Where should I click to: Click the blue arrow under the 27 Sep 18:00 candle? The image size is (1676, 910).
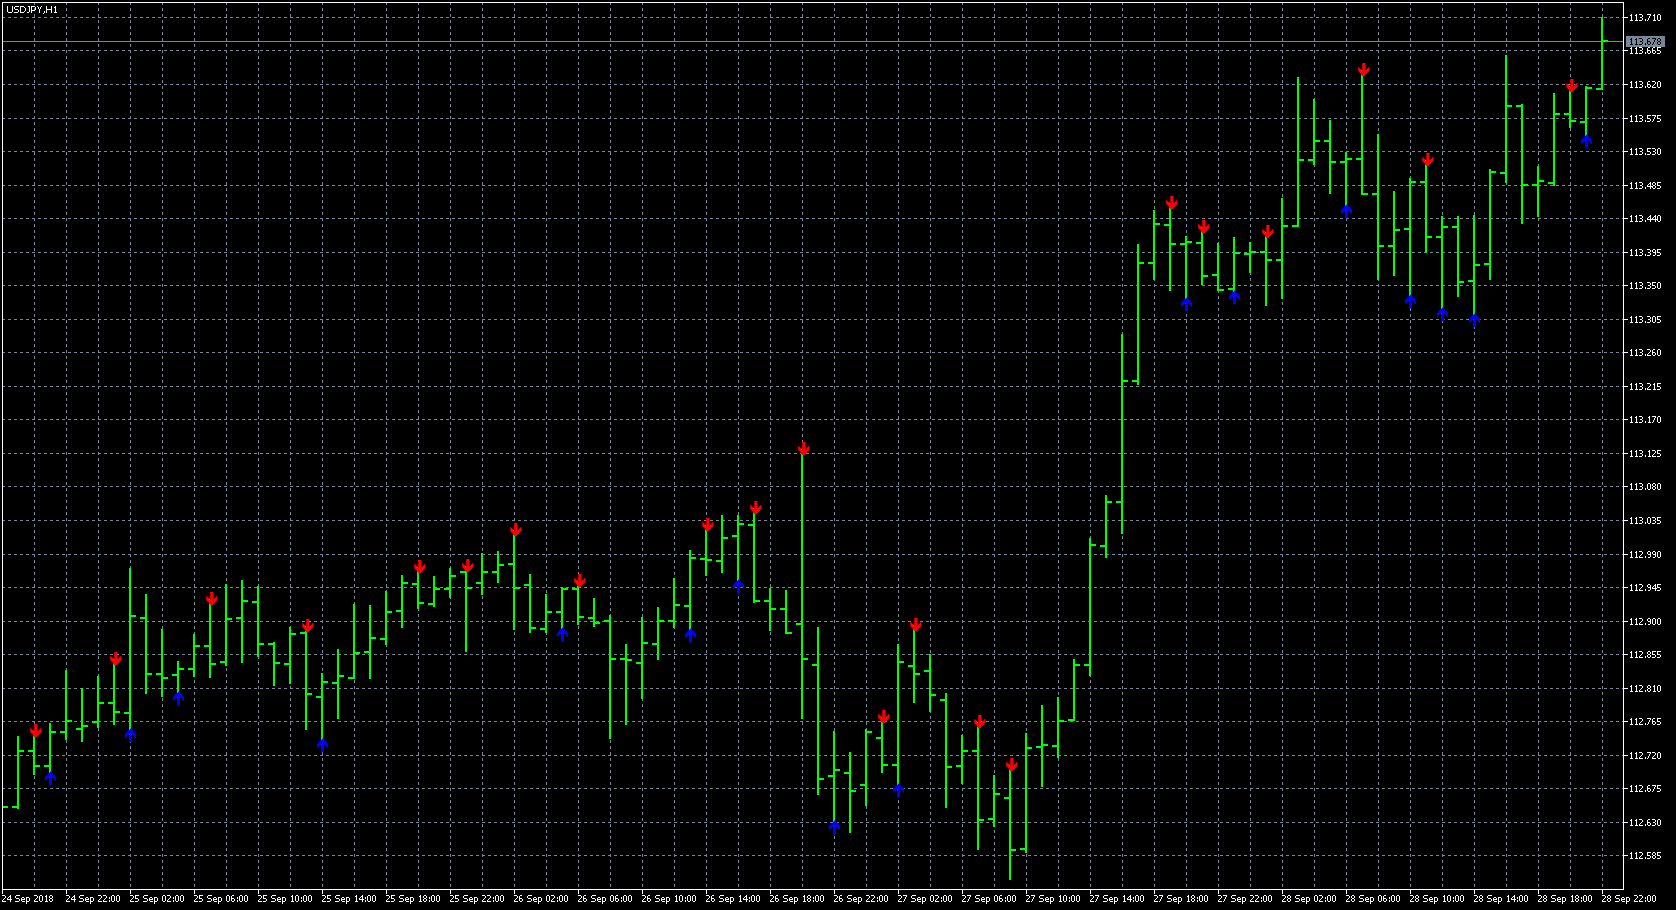1188,305
